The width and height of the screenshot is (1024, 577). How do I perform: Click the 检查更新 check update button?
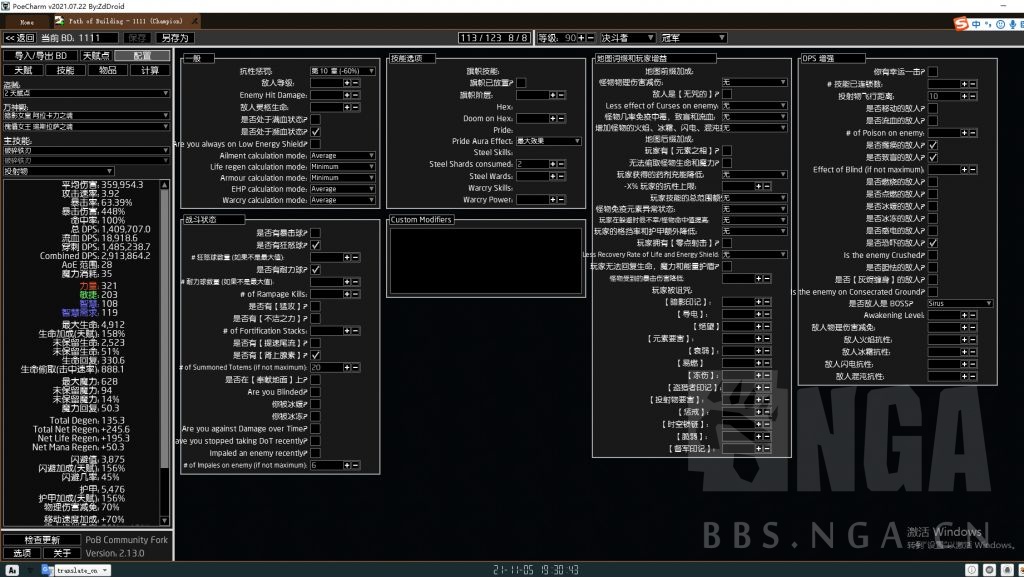tap(41, 540)
